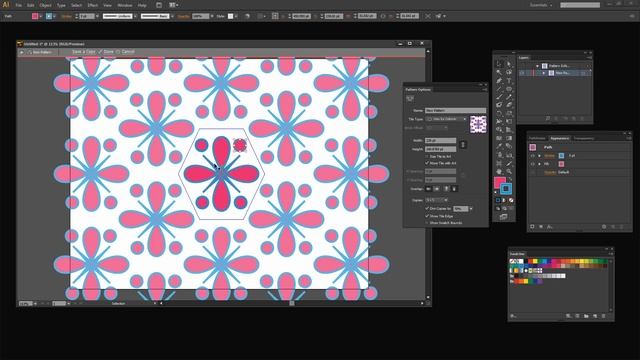Open the Object menu

click(x=45, y=5)
